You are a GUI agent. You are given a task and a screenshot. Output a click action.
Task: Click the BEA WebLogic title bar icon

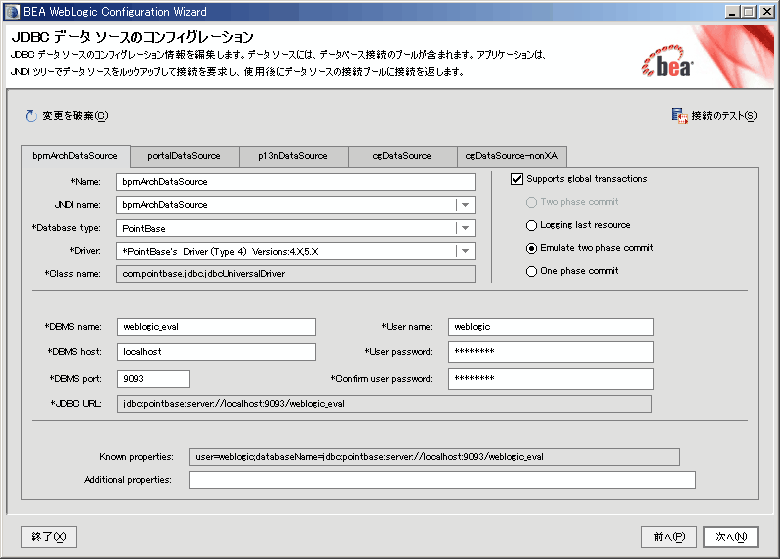click(11, 11)
